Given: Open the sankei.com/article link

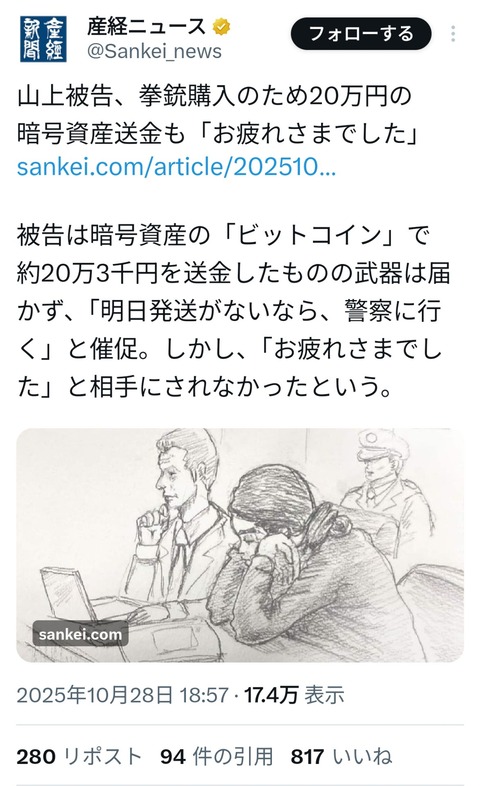Looking at the screenshot, I should click(176, 167).
